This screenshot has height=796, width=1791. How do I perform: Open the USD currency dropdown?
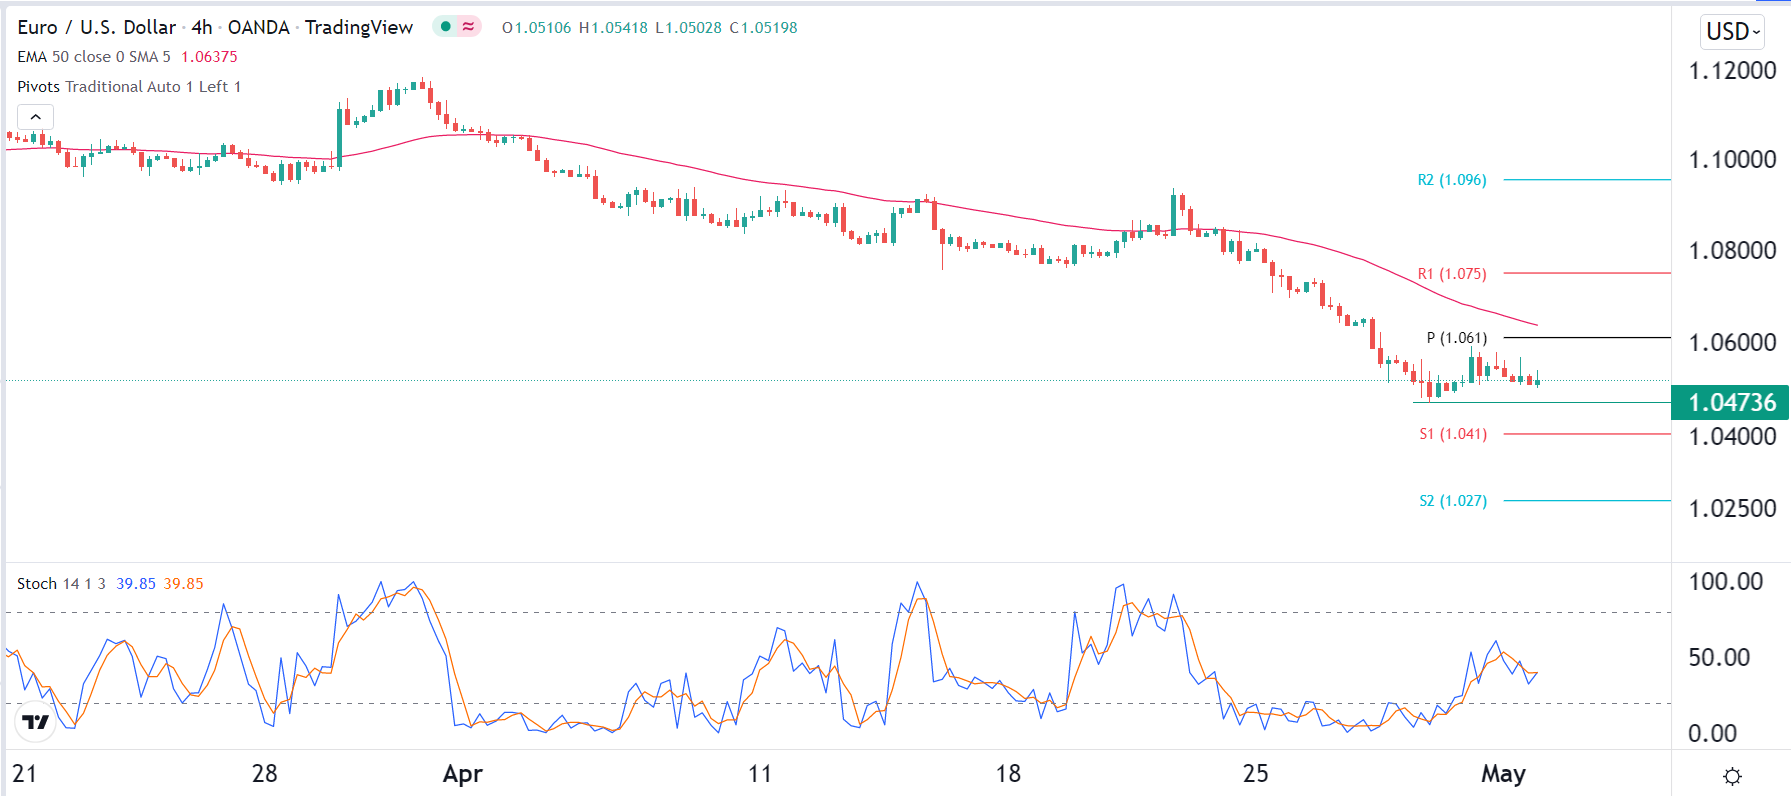point(1732,32)
